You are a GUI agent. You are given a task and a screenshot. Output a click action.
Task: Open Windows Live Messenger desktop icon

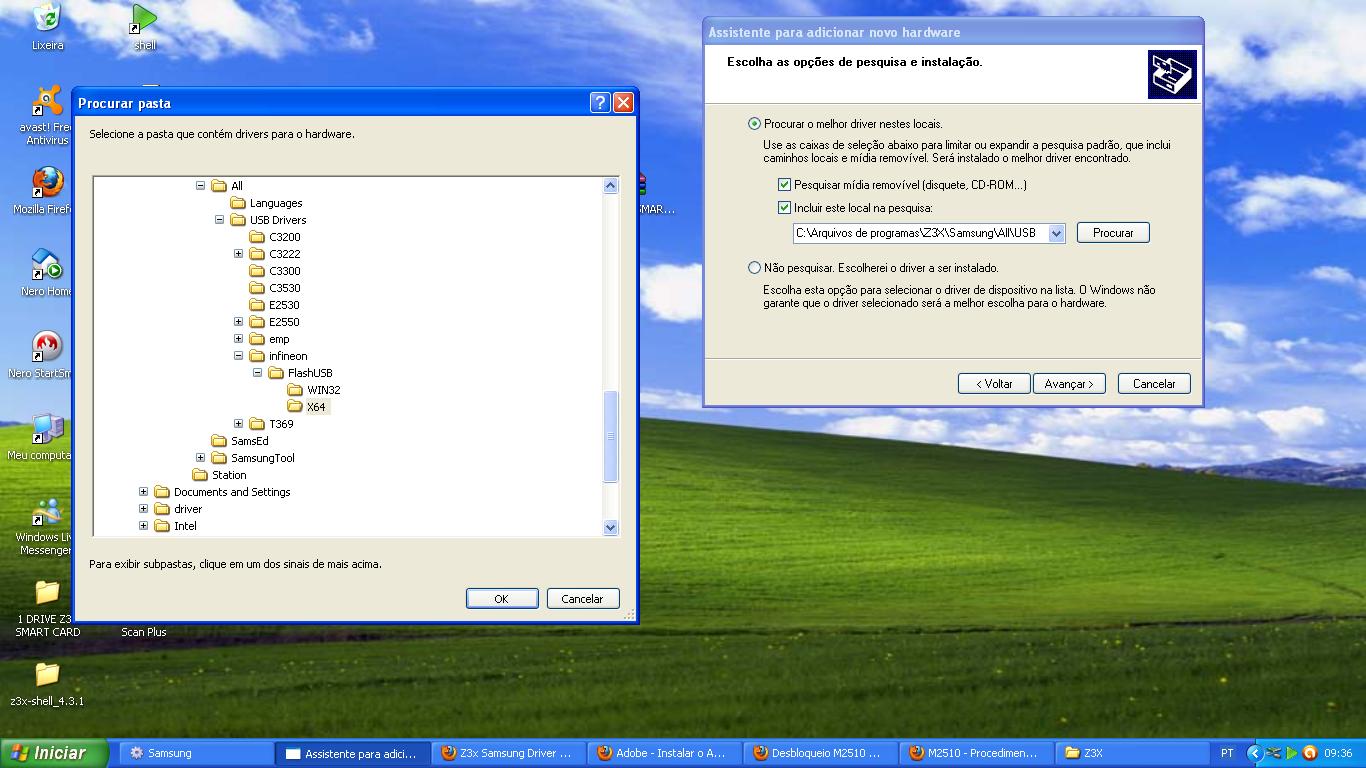[47, 512]
